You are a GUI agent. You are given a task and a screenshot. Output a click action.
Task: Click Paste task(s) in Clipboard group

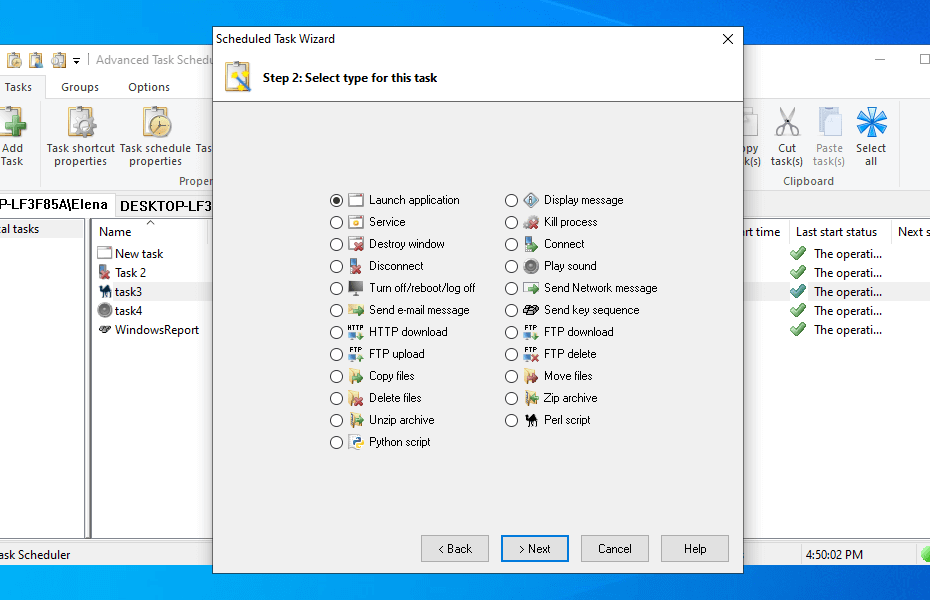click(x=829, y=137)
